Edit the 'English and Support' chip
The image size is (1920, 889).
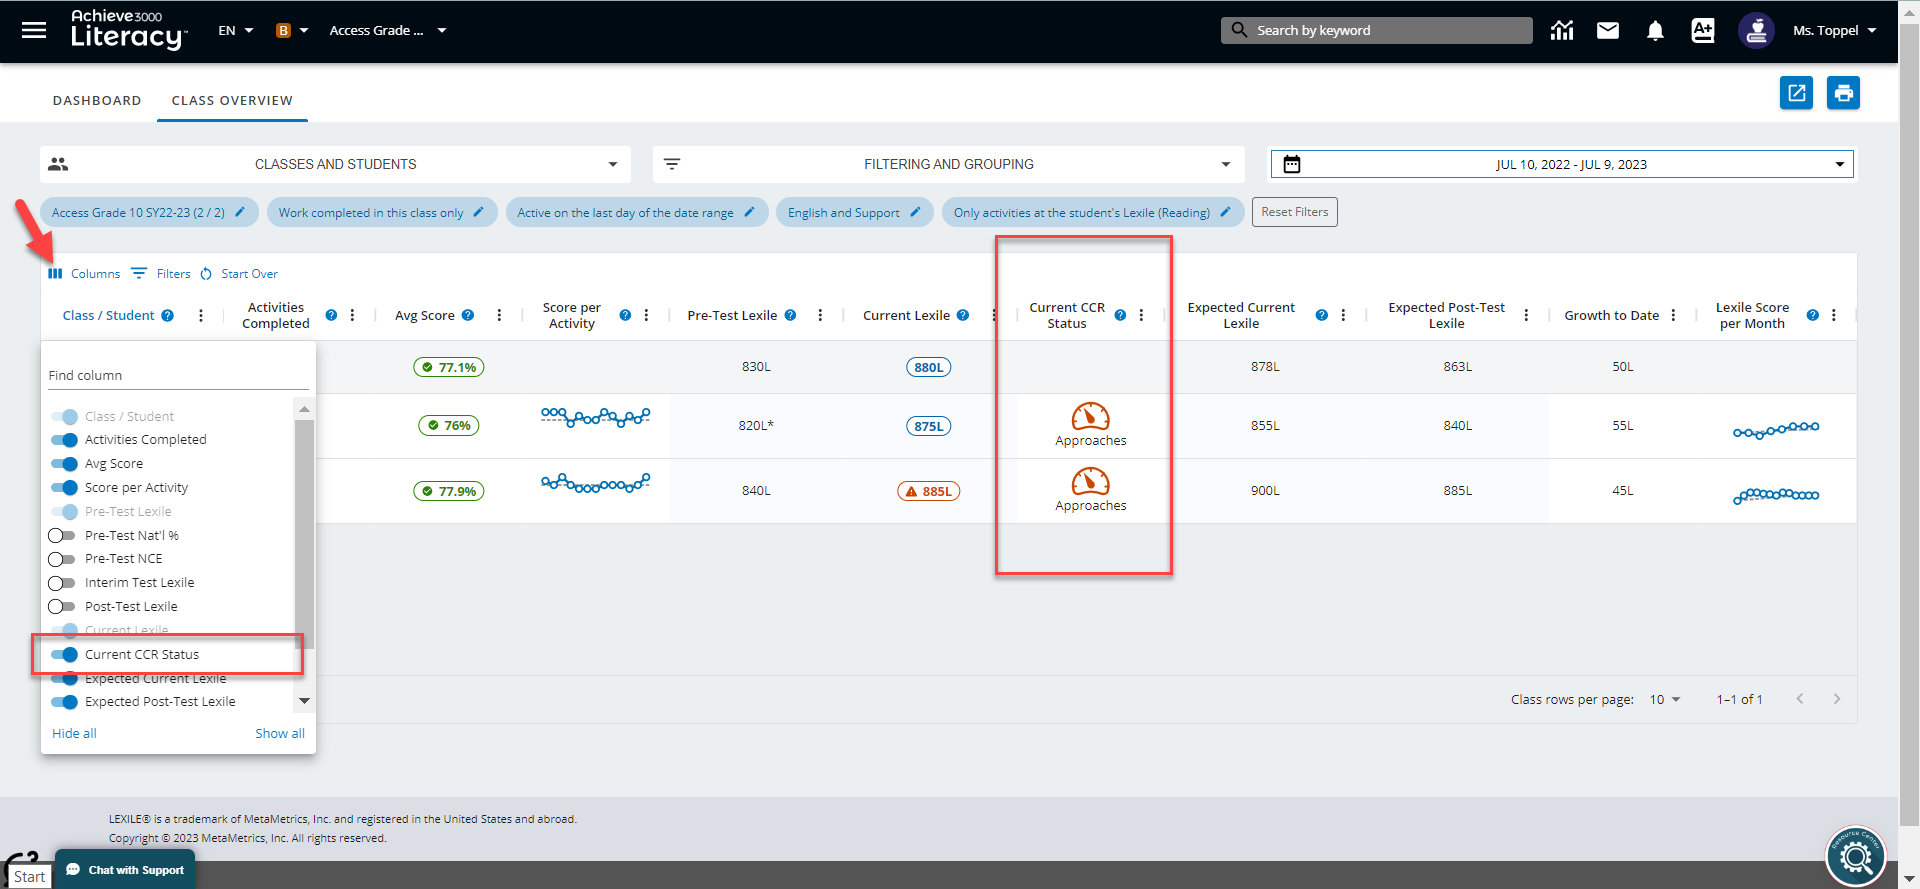(x=915, y=212)
